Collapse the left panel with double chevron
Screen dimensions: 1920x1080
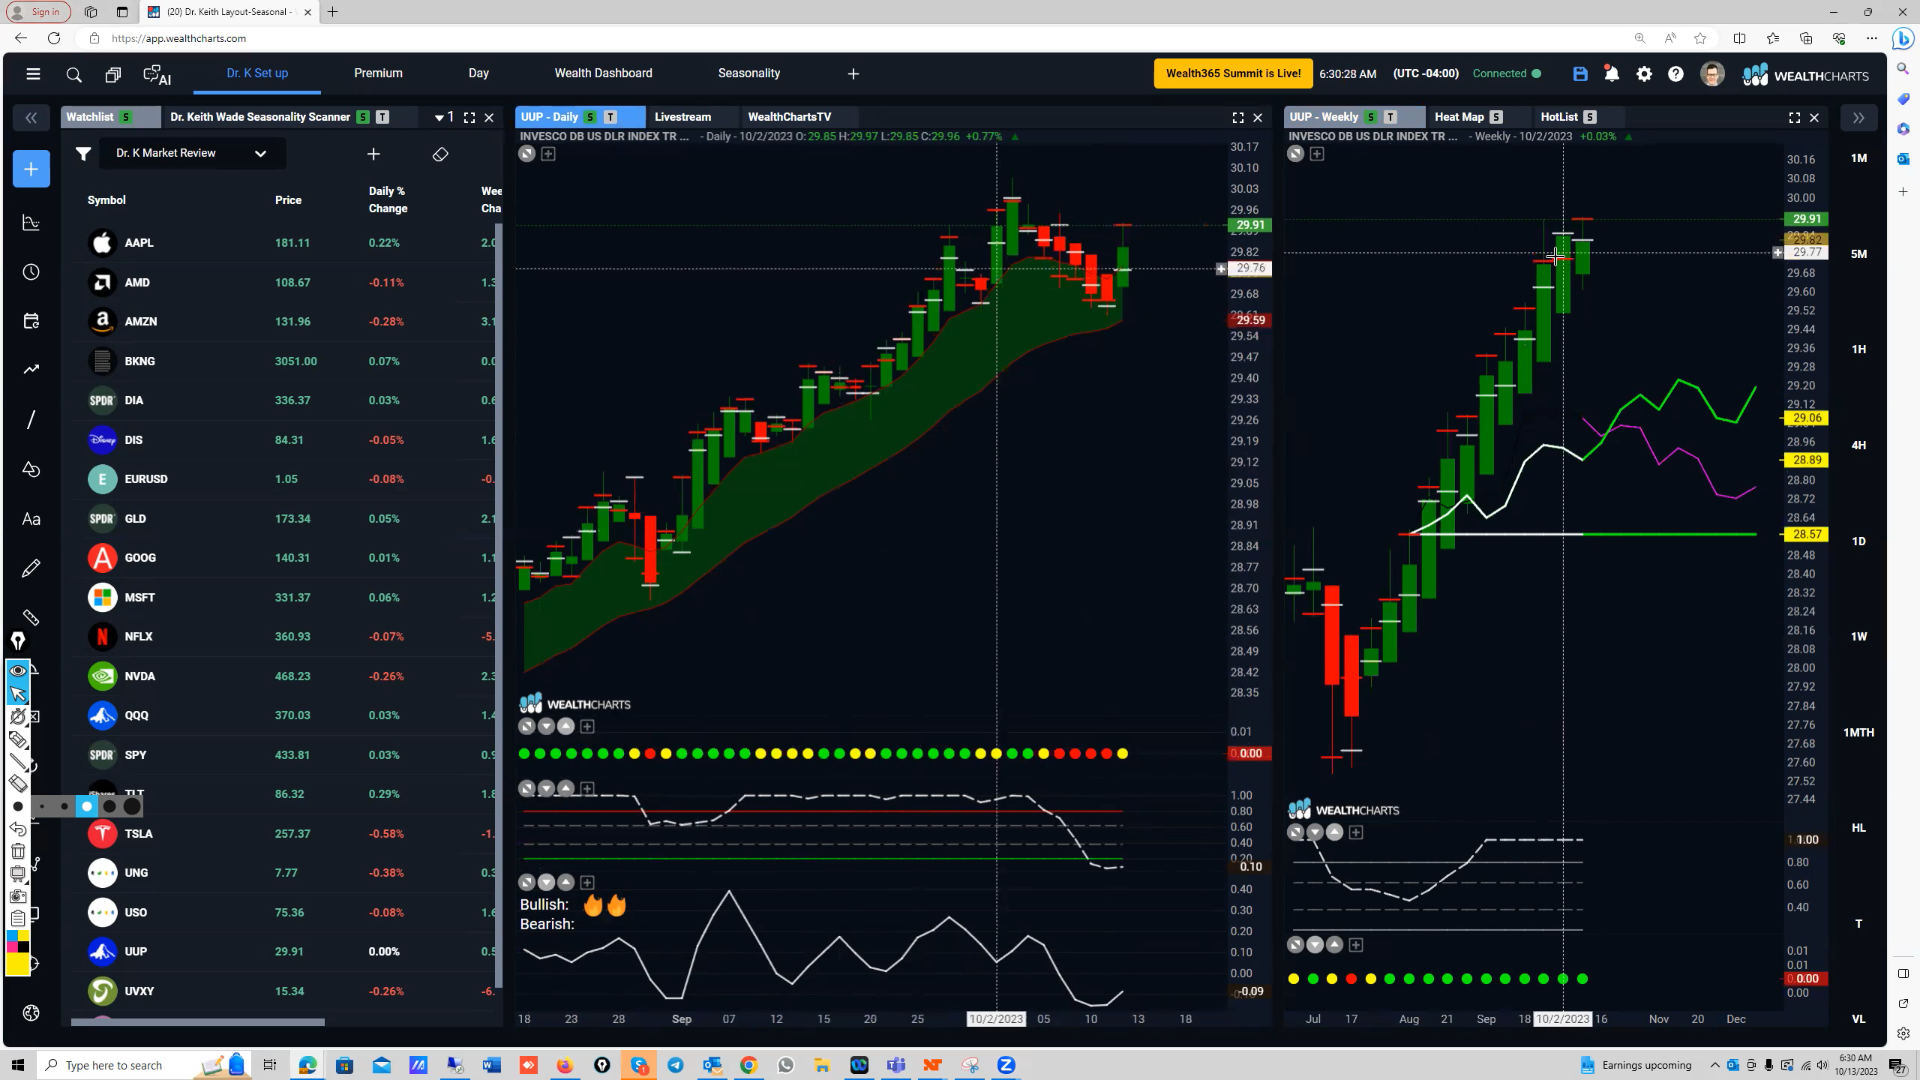[x=31, y=118]
